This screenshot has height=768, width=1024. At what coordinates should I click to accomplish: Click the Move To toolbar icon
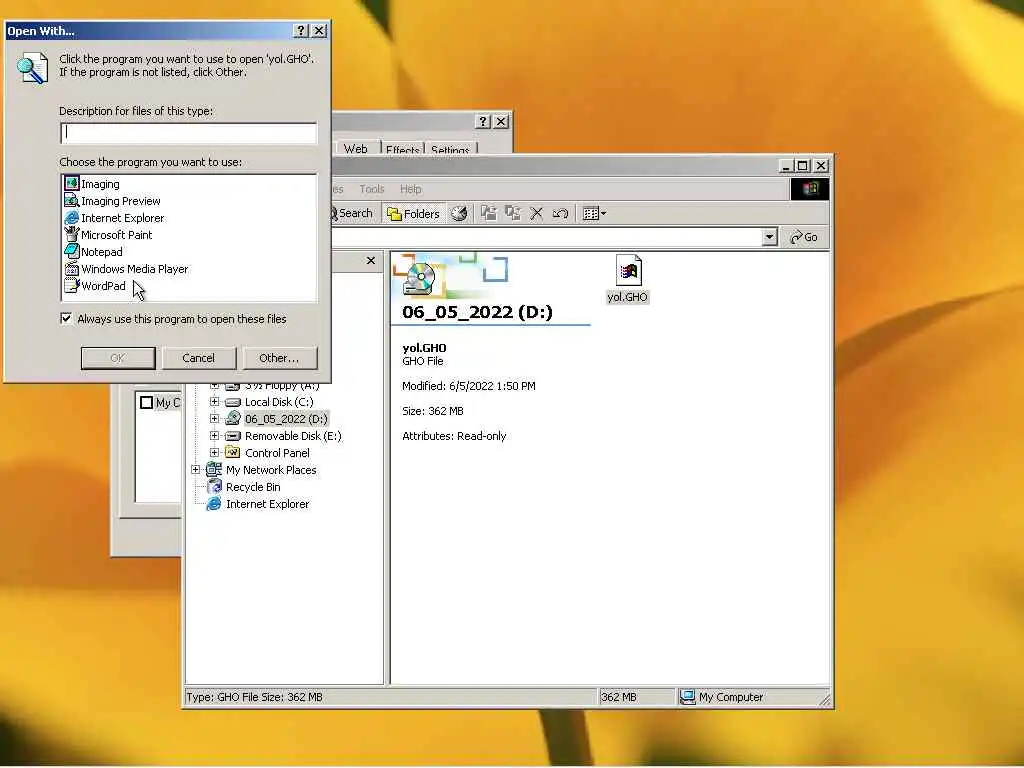[x=488, y=214]
